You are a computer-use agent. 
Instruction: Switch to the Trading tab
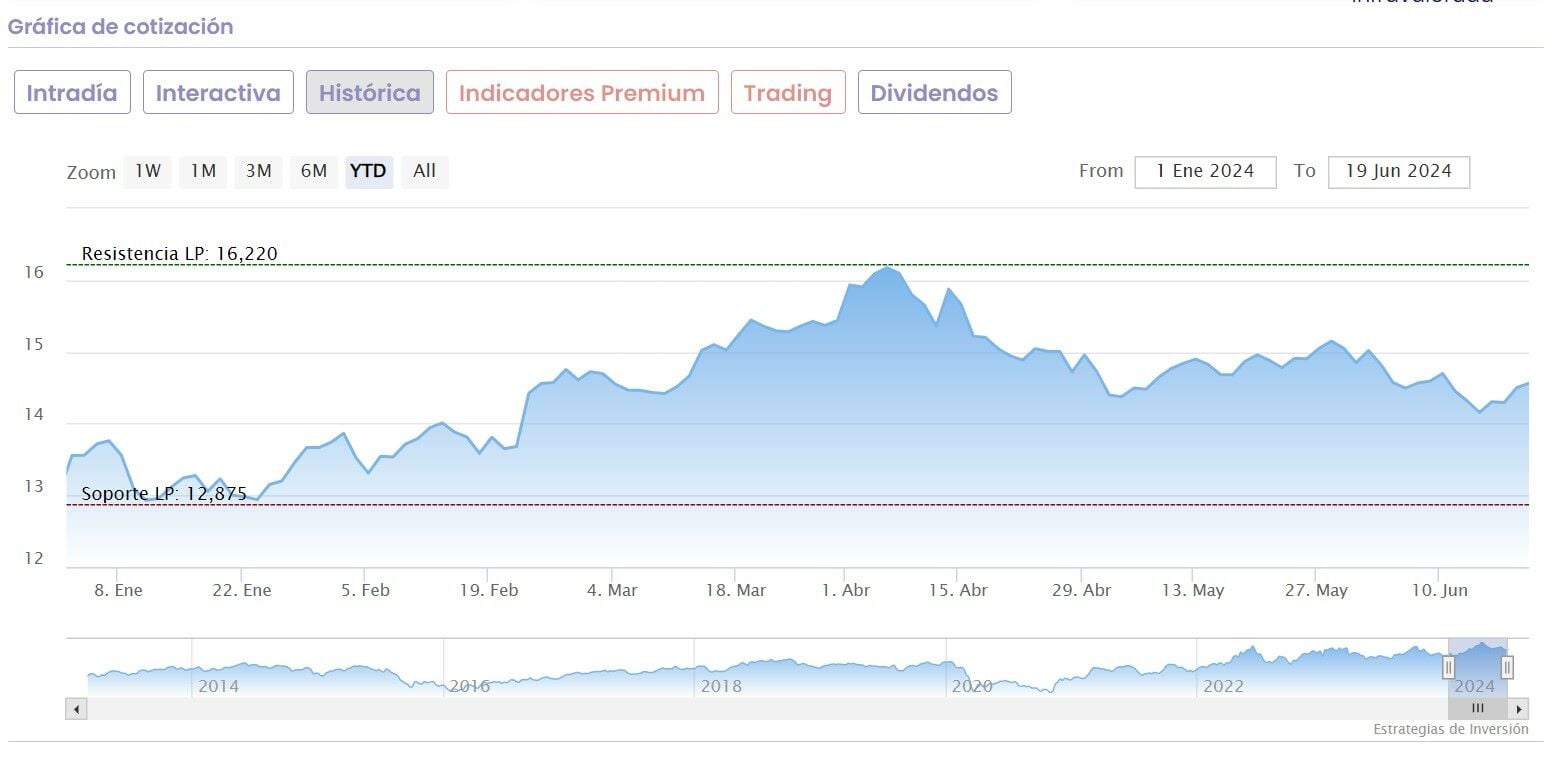point(788,93)
